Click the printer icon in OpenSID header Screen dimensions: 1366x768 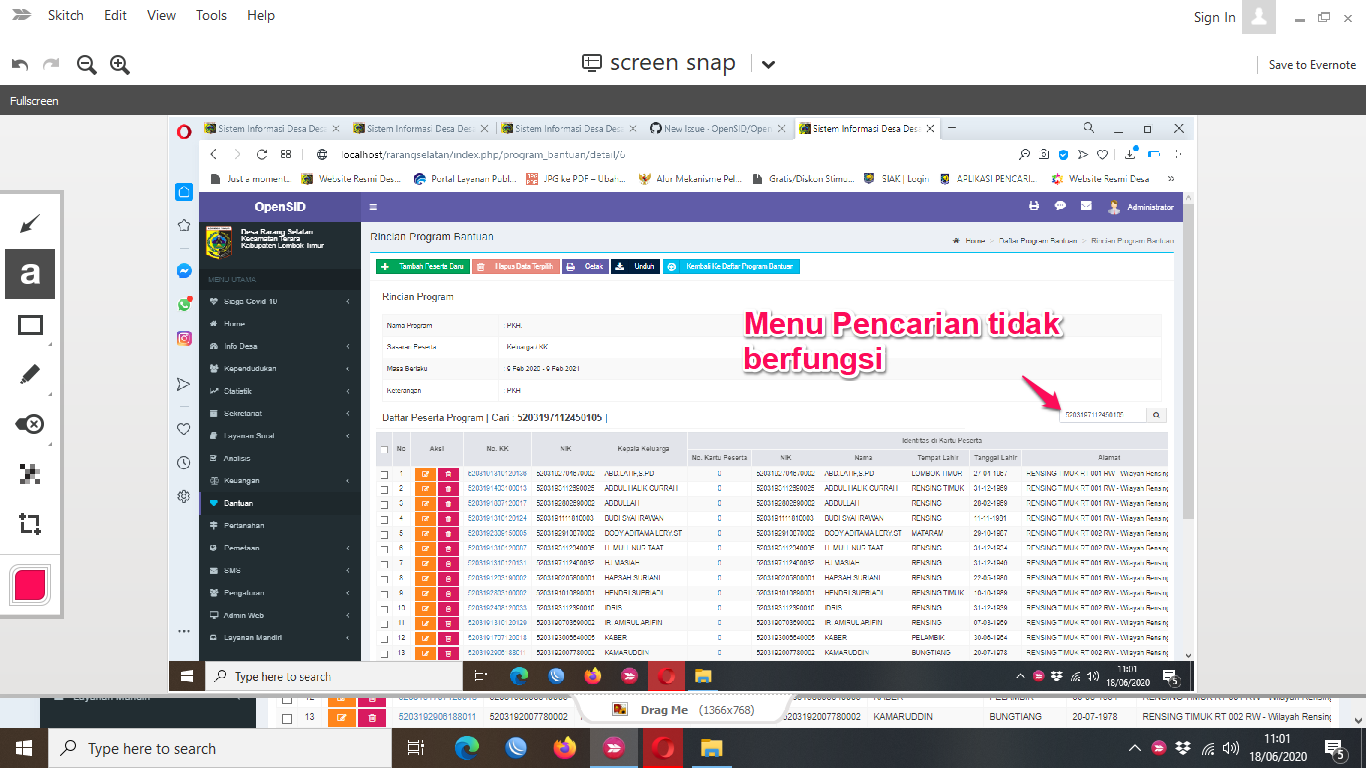point(1034,206)
